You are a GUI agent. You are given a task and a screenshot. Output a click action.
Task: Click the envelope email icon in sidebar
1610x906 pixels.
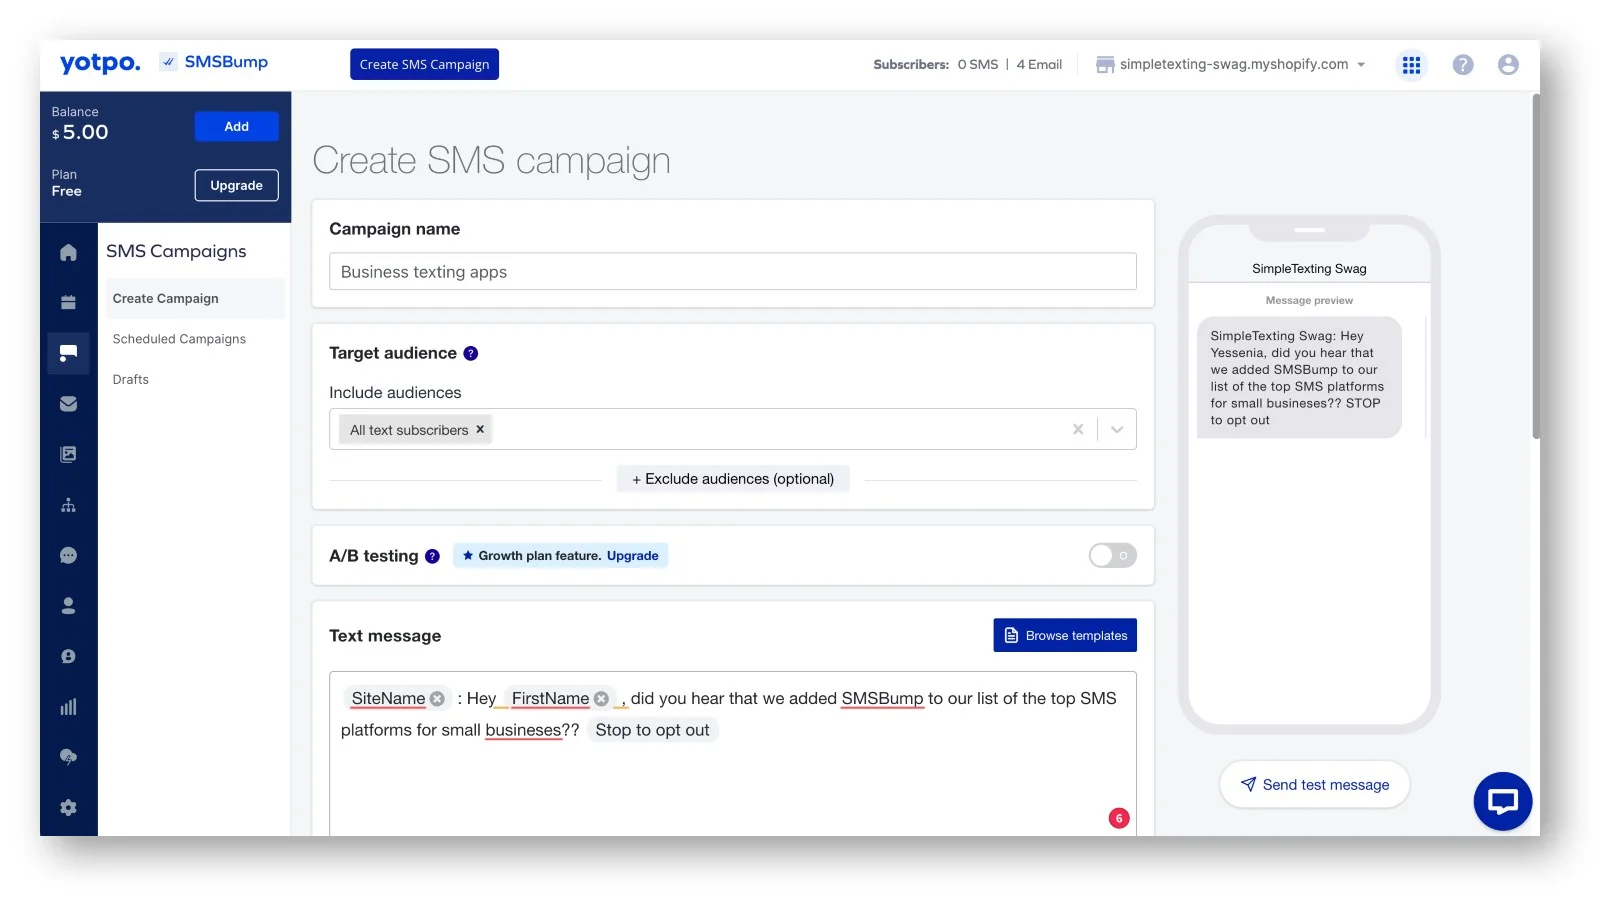(68, 404)
